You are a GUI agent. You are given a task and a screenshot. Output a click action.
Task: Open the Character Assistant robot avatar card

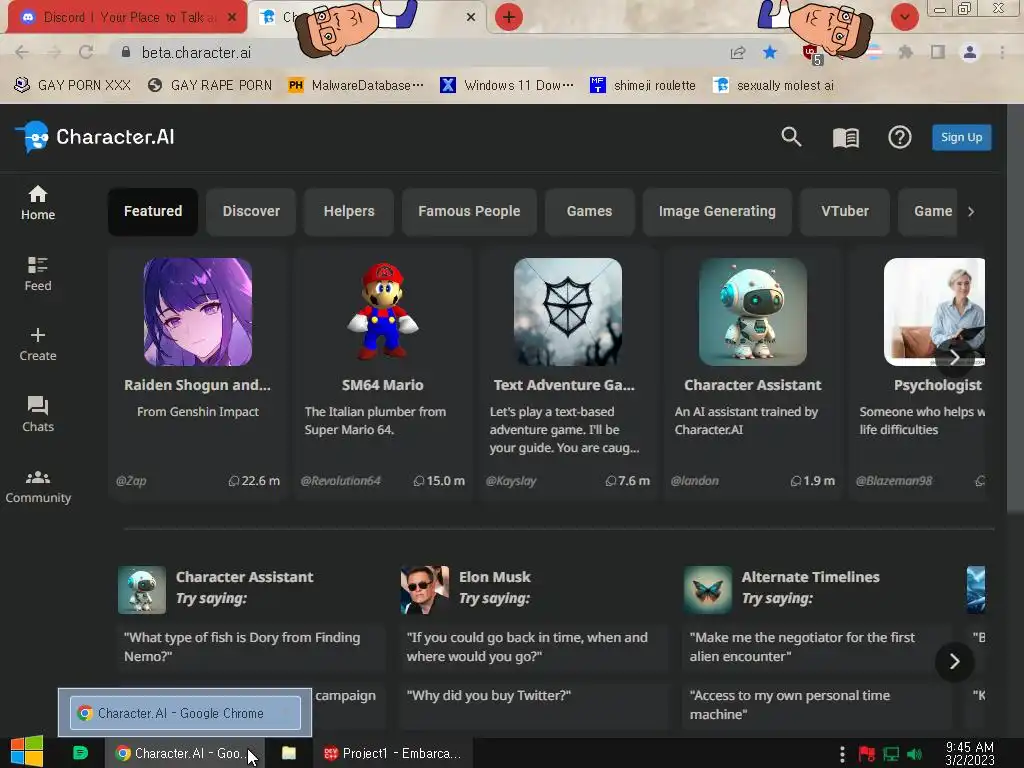click(752, 312)
